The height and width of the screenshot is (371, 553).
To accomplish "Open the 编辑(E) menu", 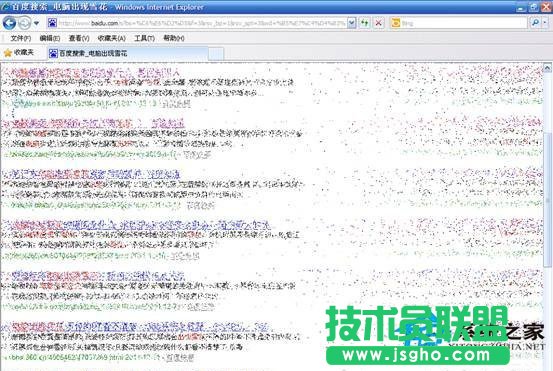I will coord(50,38).
